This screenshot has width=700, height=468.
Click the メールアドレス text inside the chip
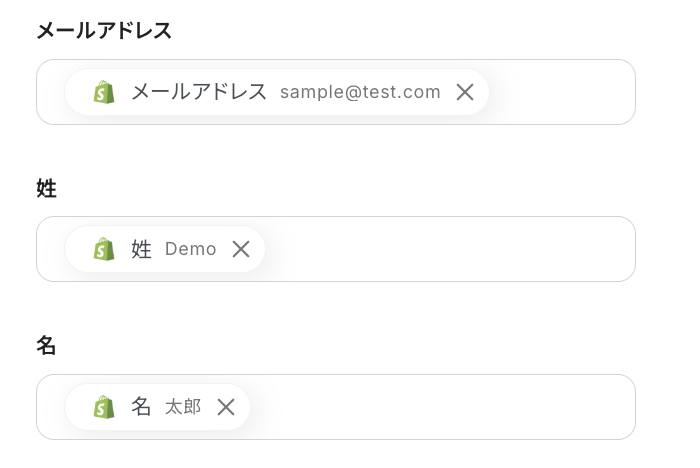tap(199, 92)
